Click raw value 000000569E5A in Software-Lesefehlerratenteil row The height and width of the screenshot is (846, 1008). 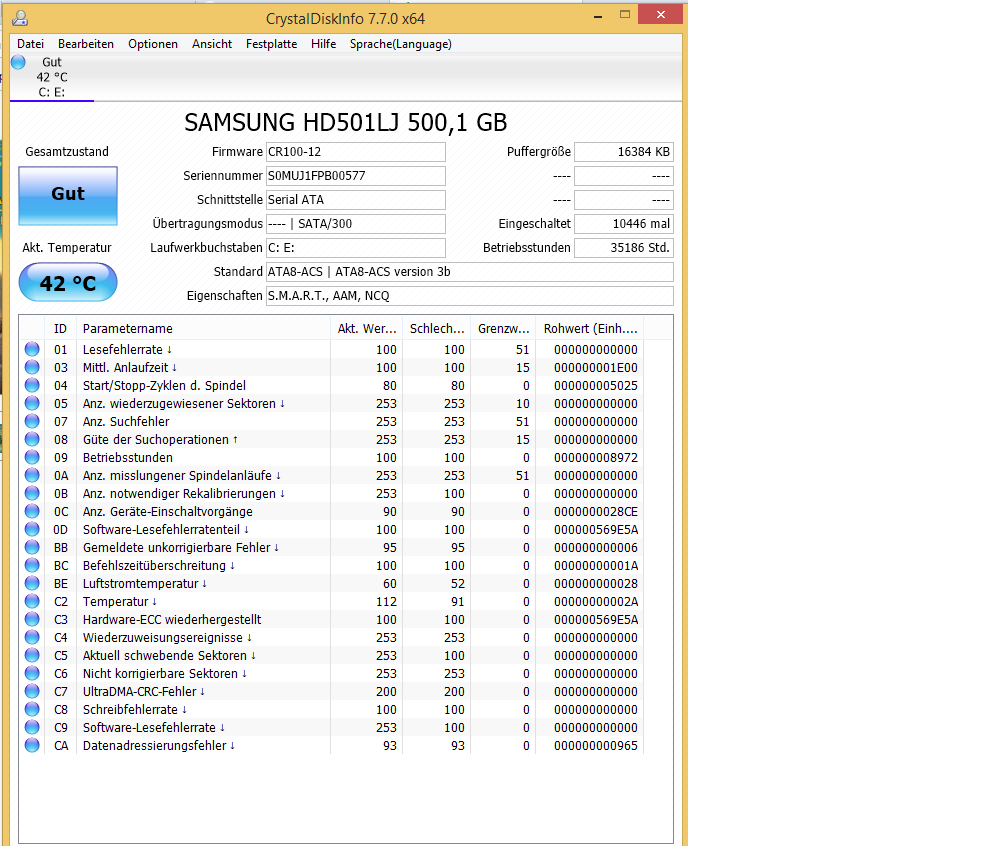click(596, 530)
